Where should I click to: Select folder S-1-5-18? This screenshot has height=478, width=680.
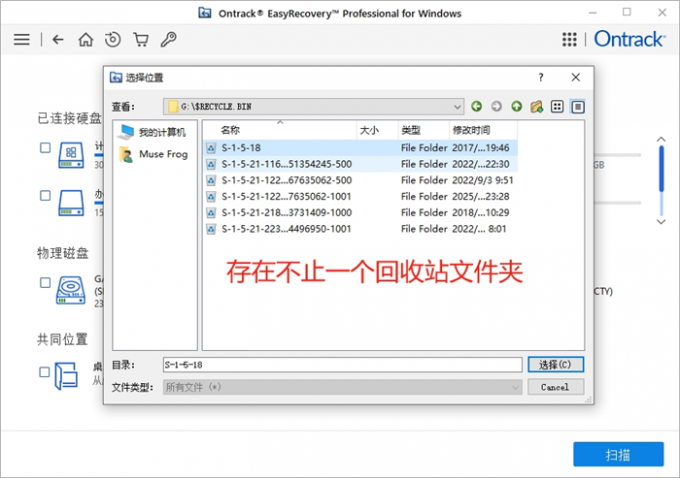360,148
